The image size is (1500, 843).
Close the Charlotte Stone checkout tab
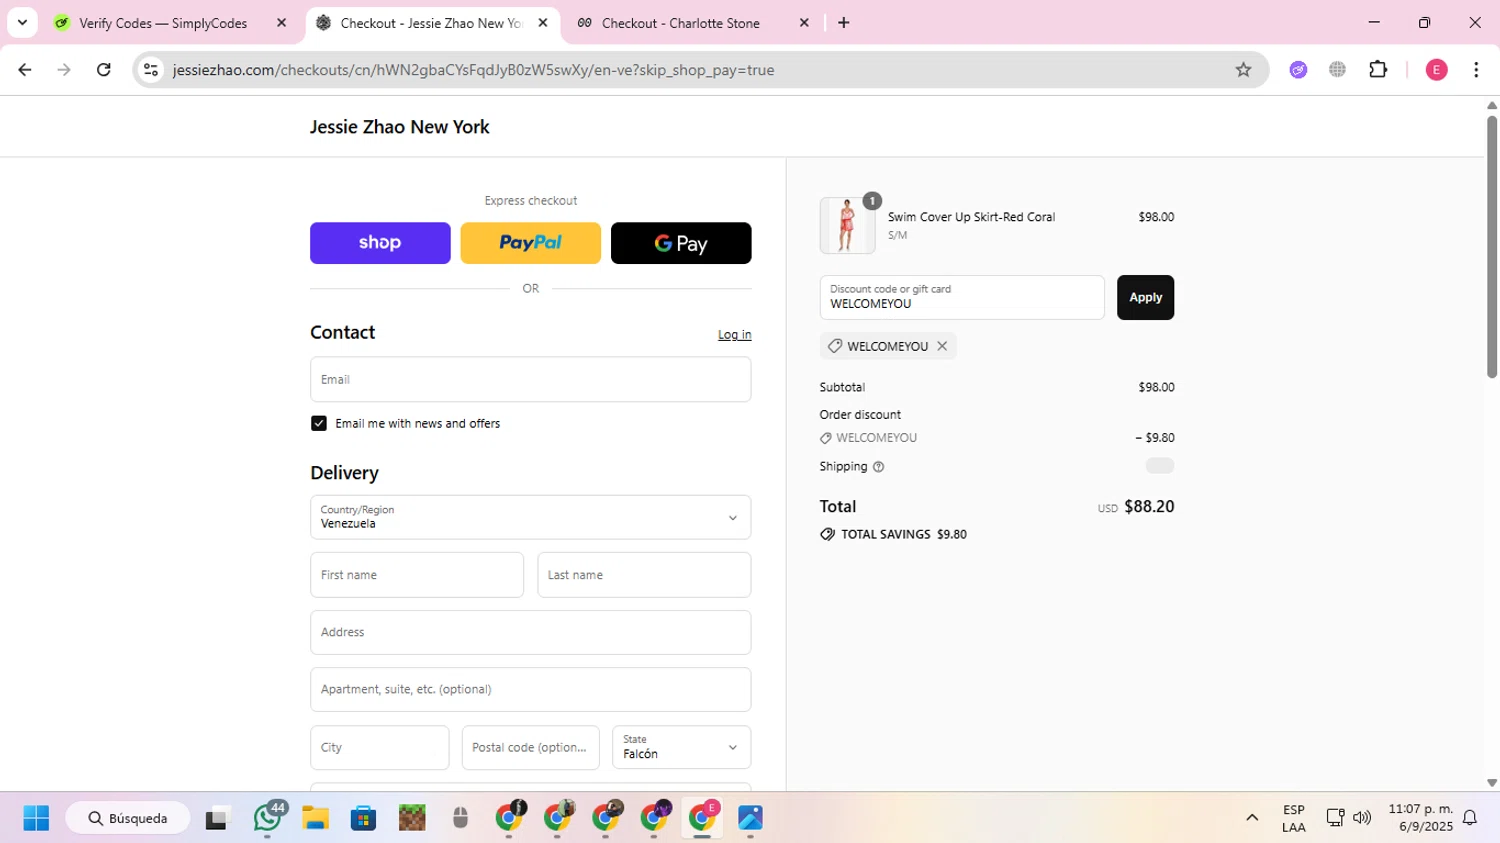[804, 23]
